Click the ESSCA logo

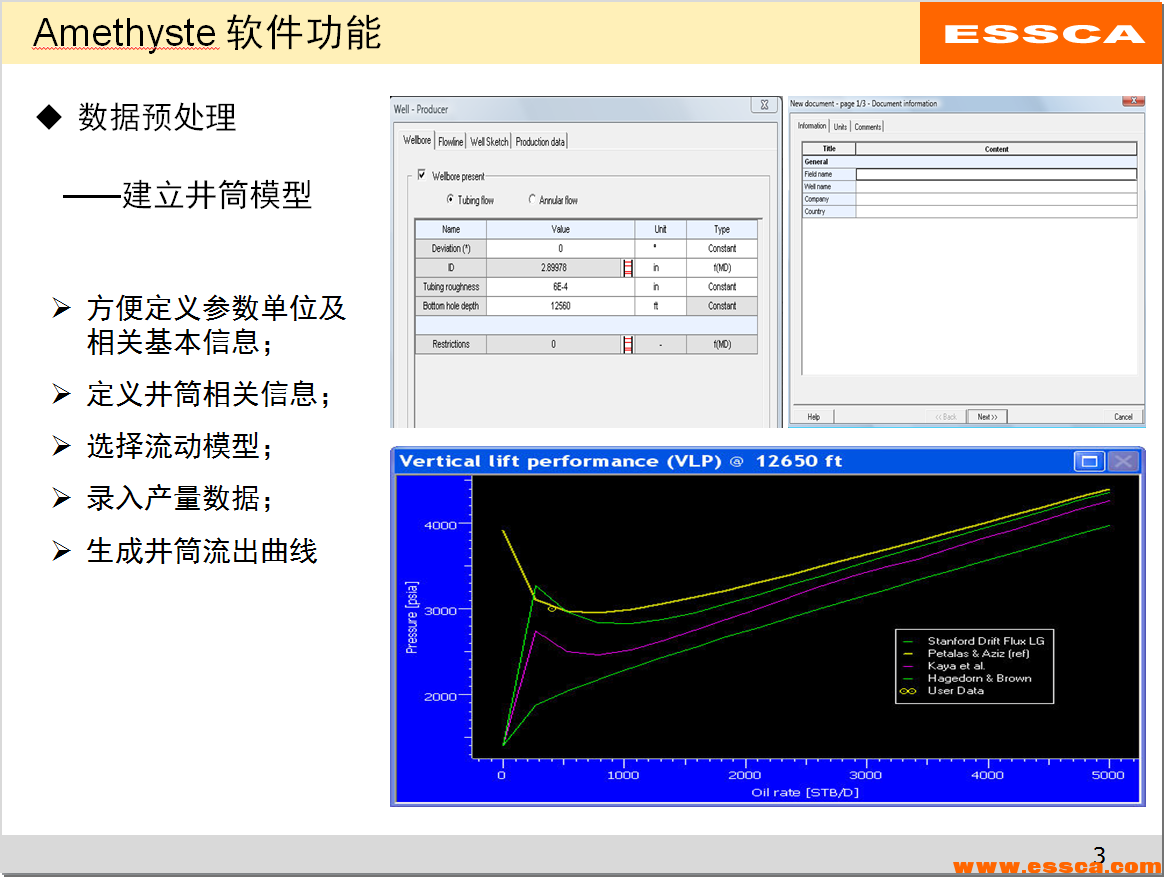(x=1043, y=33)
